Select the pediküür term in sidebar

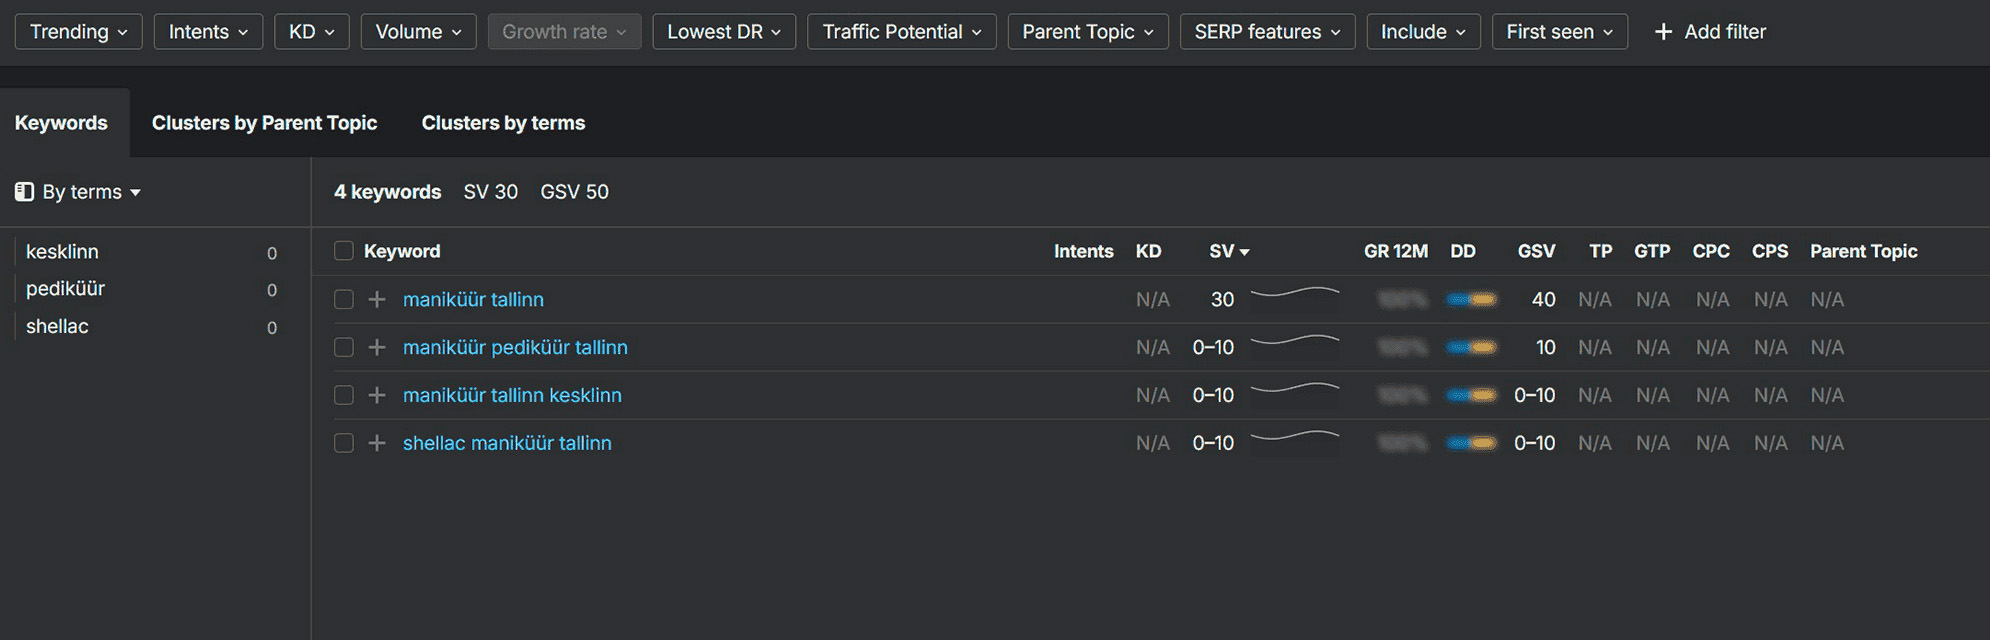[x=65, y=289]
